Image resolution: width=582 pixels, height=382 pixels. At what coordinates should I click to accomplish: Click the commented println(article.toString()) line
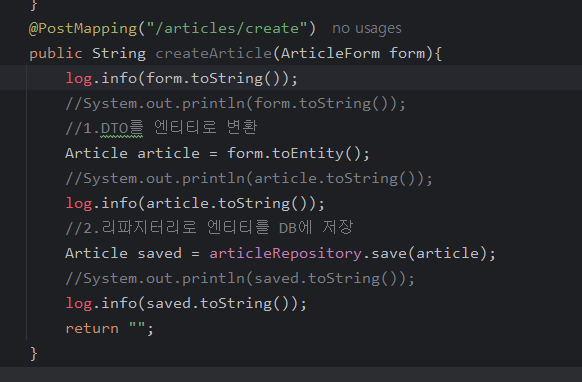(249, 179)
